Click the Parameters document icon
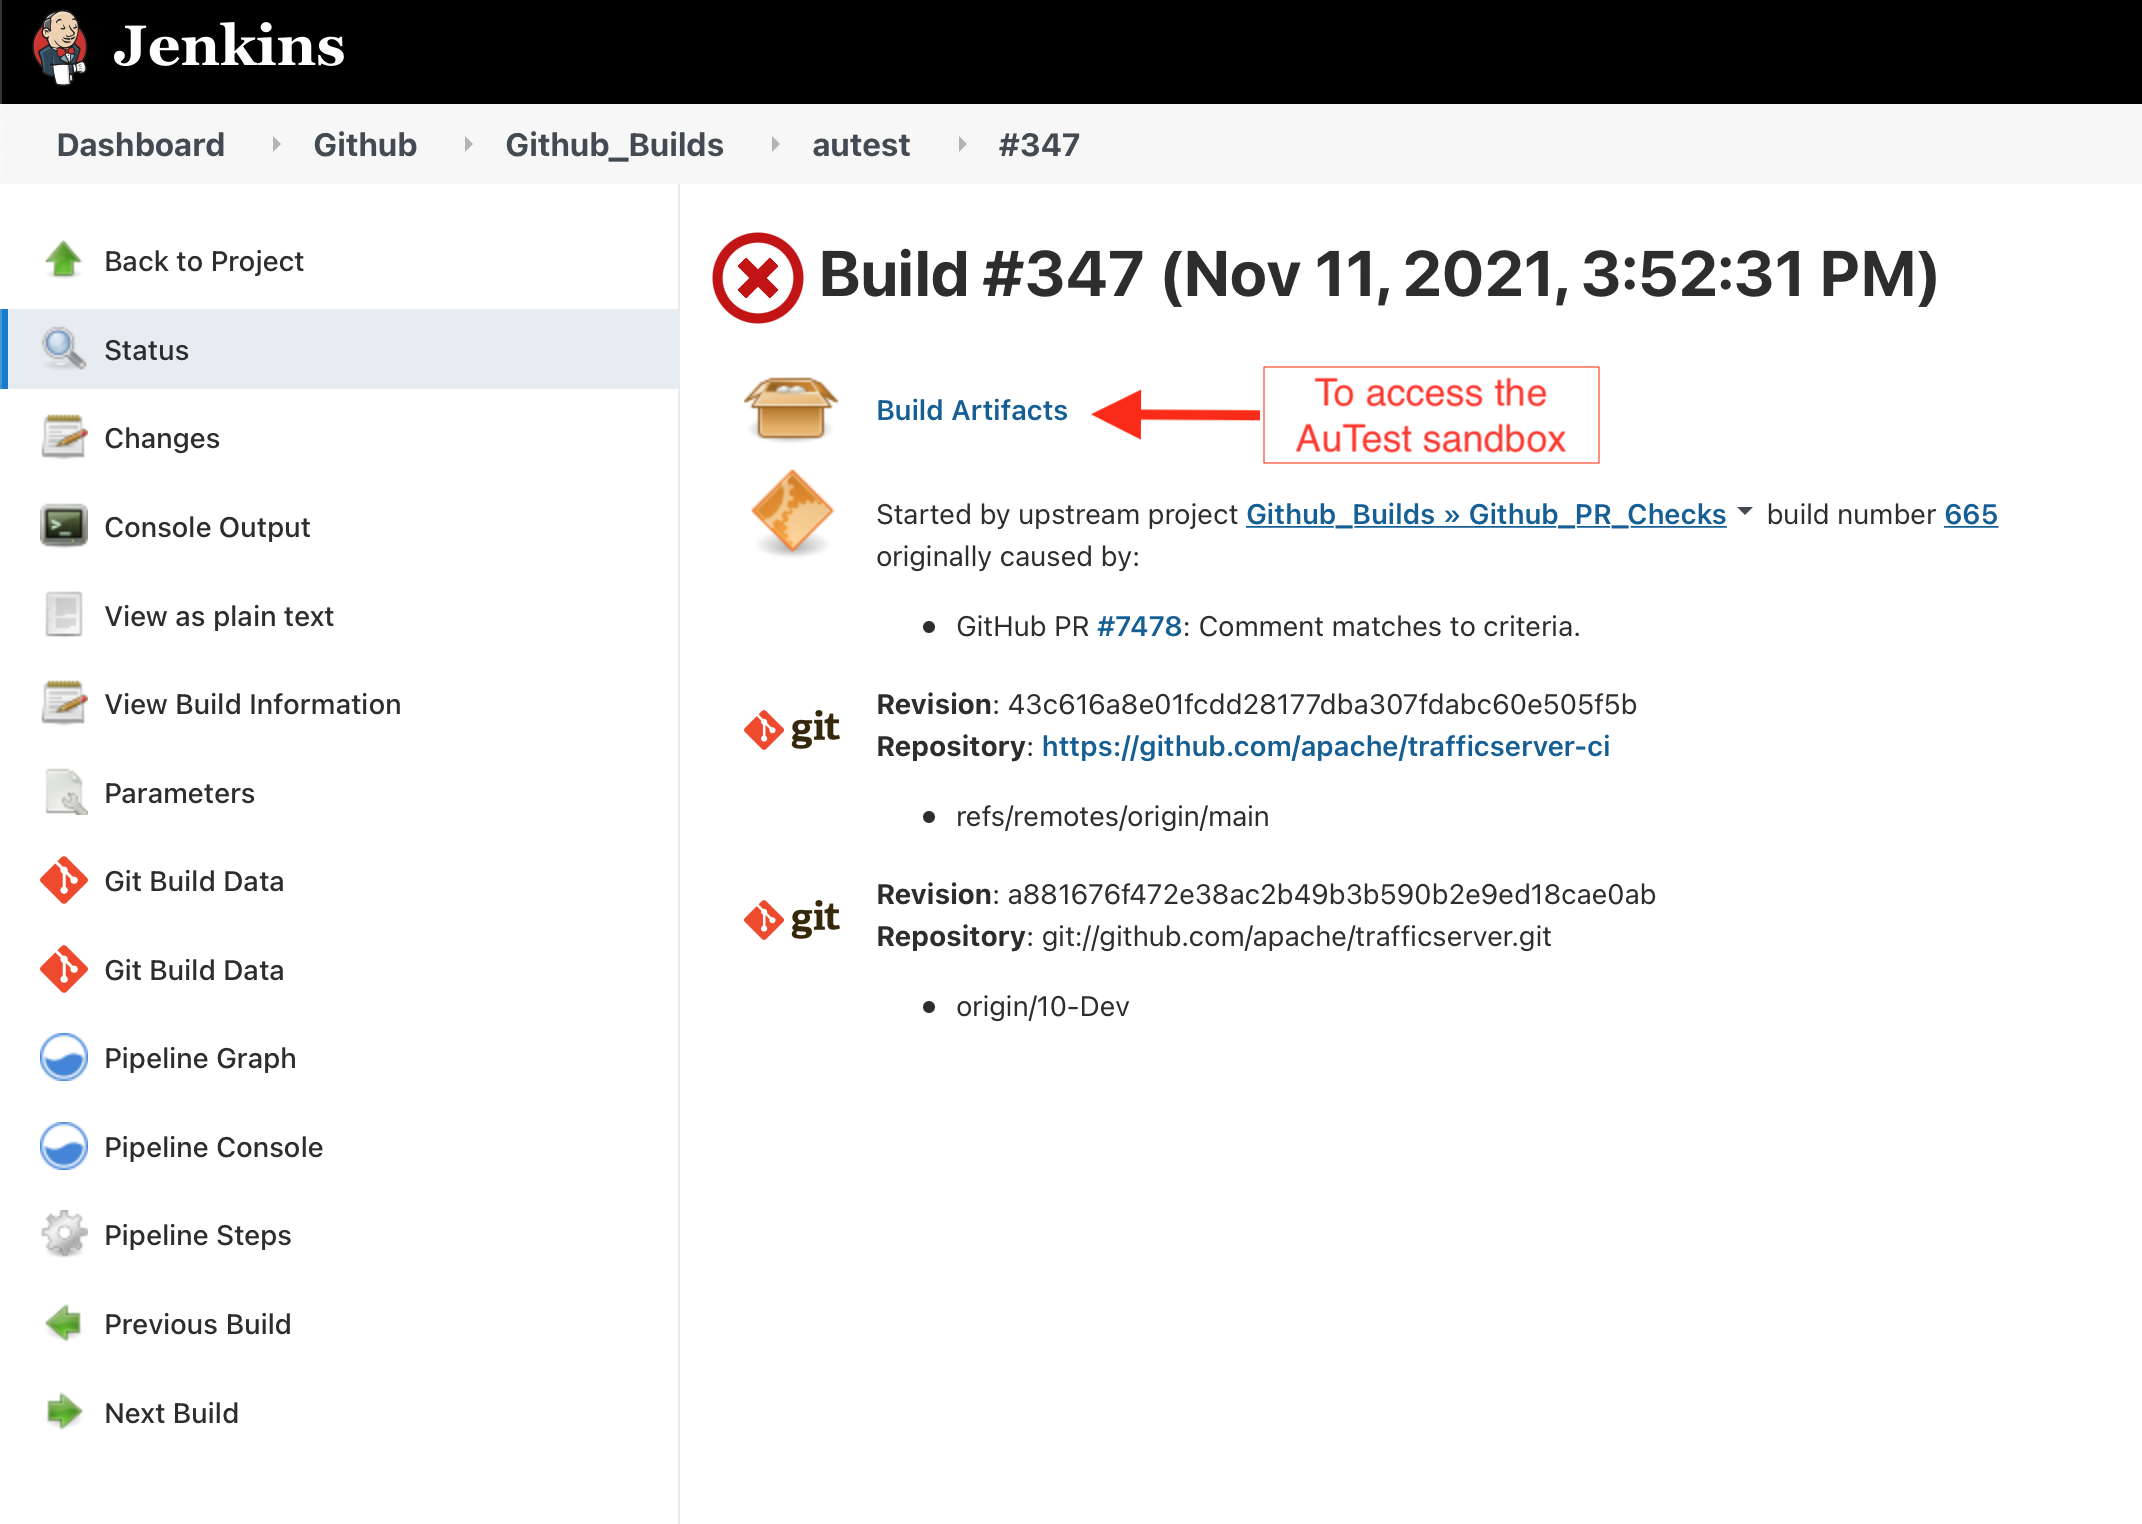This screenshot has height=1524, width=2142. click(x=66, y=792)
